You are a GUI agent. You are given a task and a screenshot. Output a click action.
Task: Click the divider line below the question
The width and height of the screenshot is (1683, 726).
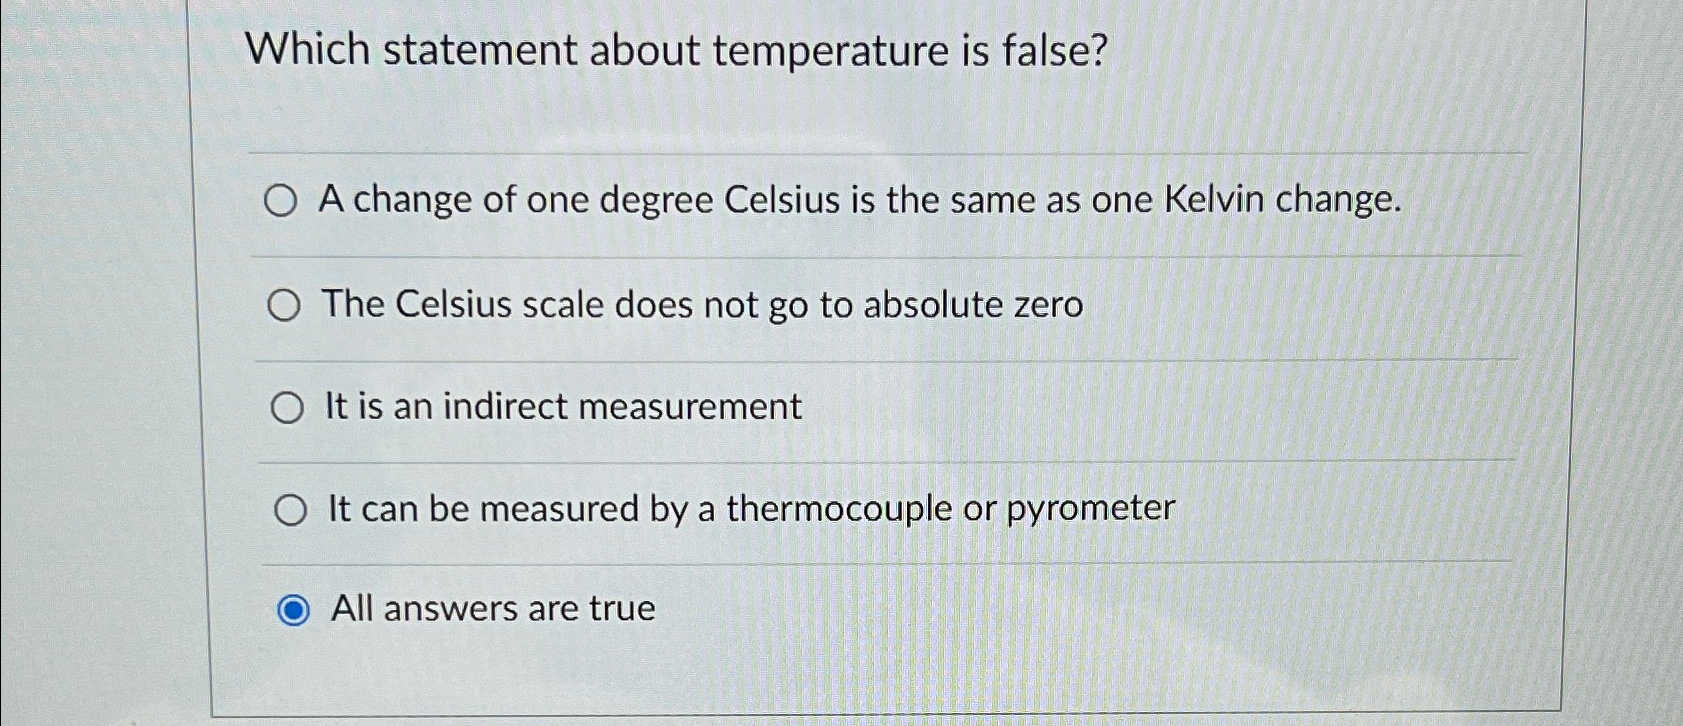[890, 151]
